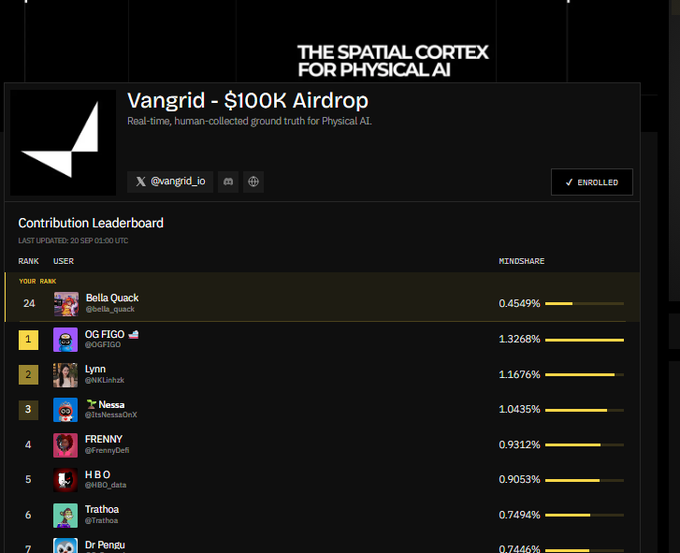Click the Enrolled button
680x553 pixels.
pos(592,182)
